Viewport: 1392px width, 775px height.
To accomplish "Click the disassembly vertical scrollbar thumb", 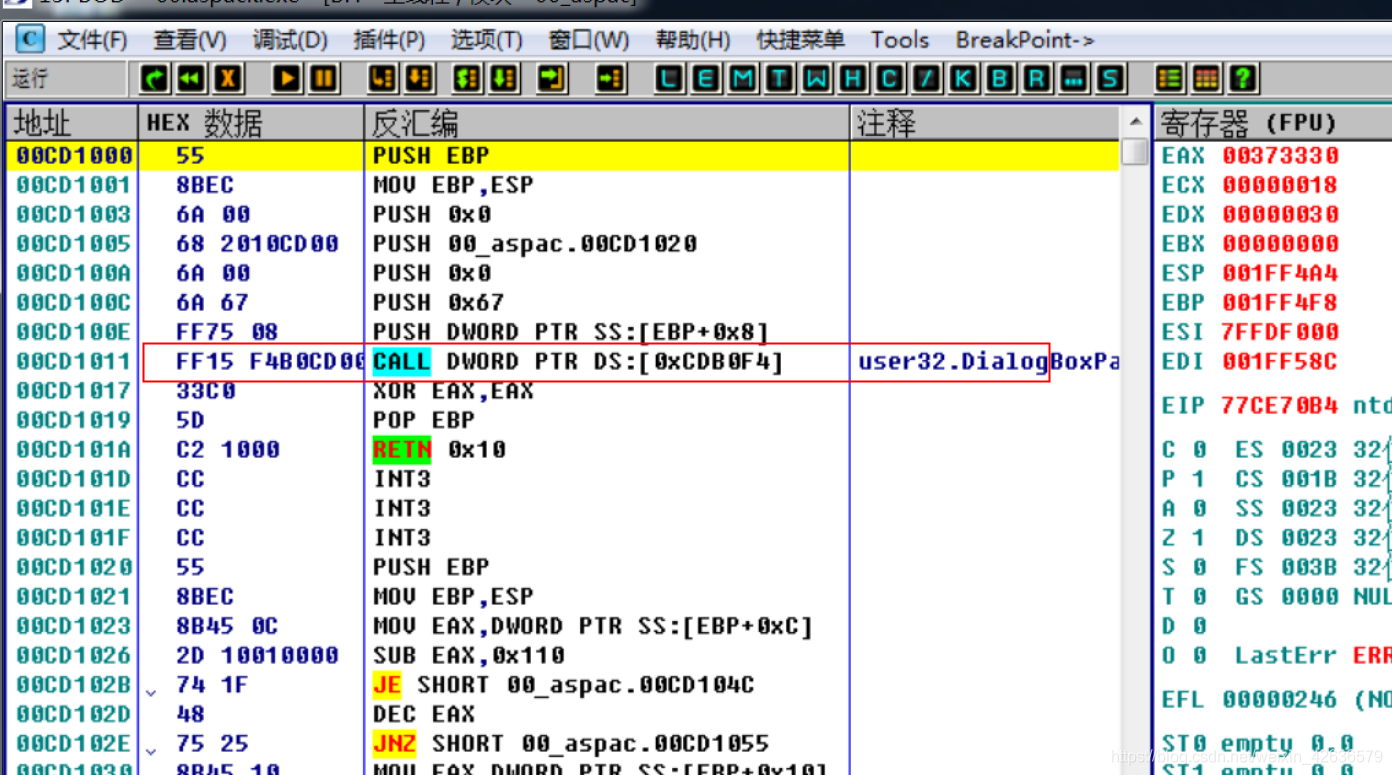I will pos(1135,152).
